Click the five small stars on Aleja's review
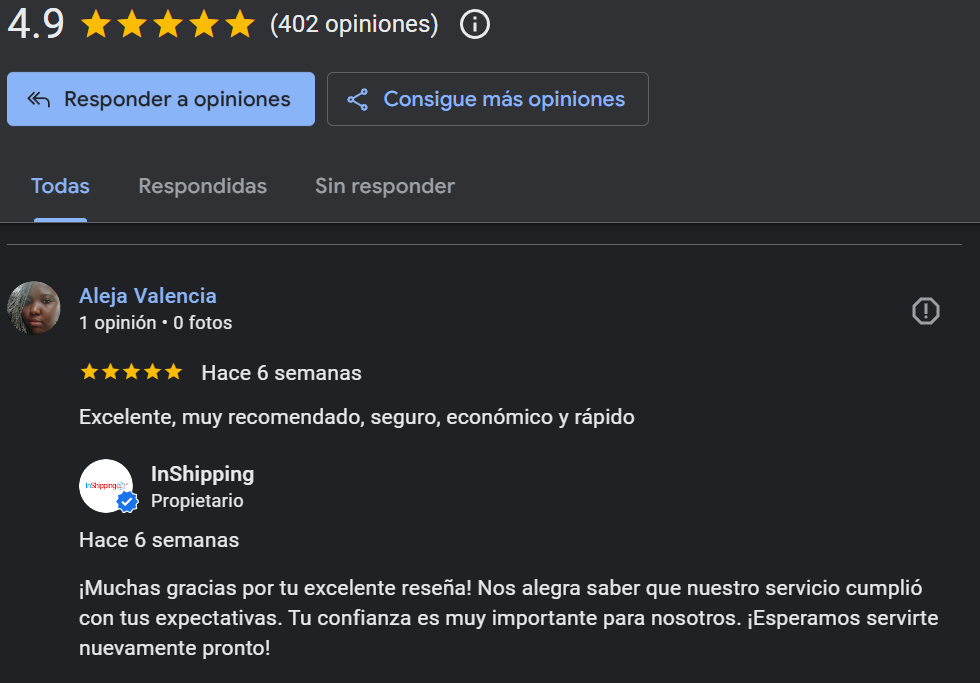The height and width of the screenshot is (683, 980). coord(131,372)
